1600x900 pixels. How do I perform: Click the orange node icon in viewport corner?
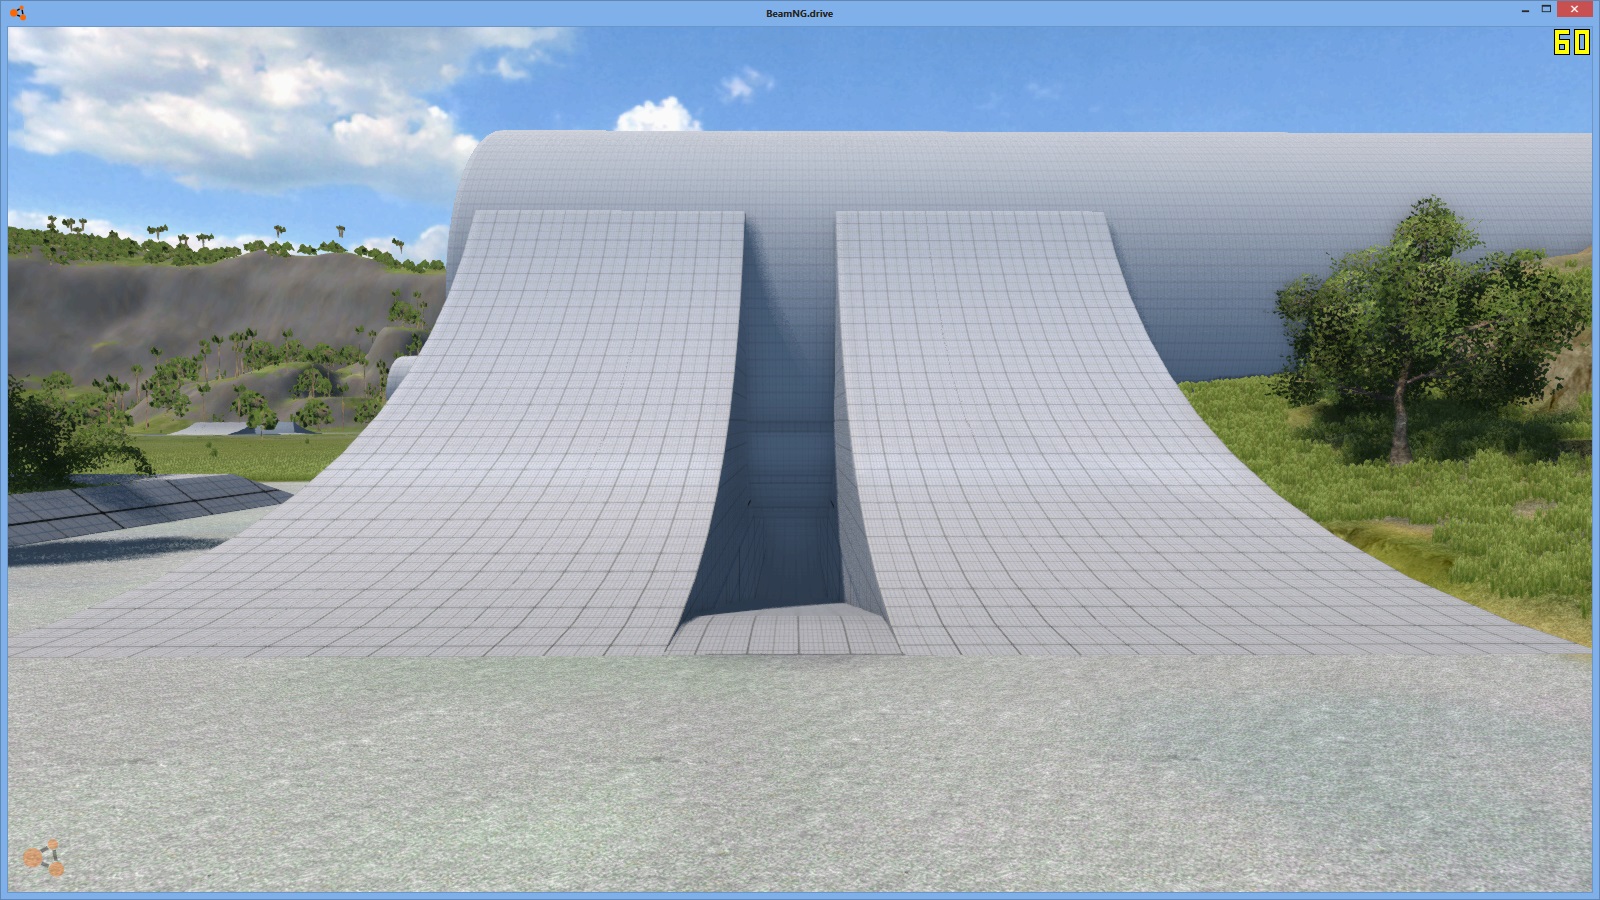44,858
